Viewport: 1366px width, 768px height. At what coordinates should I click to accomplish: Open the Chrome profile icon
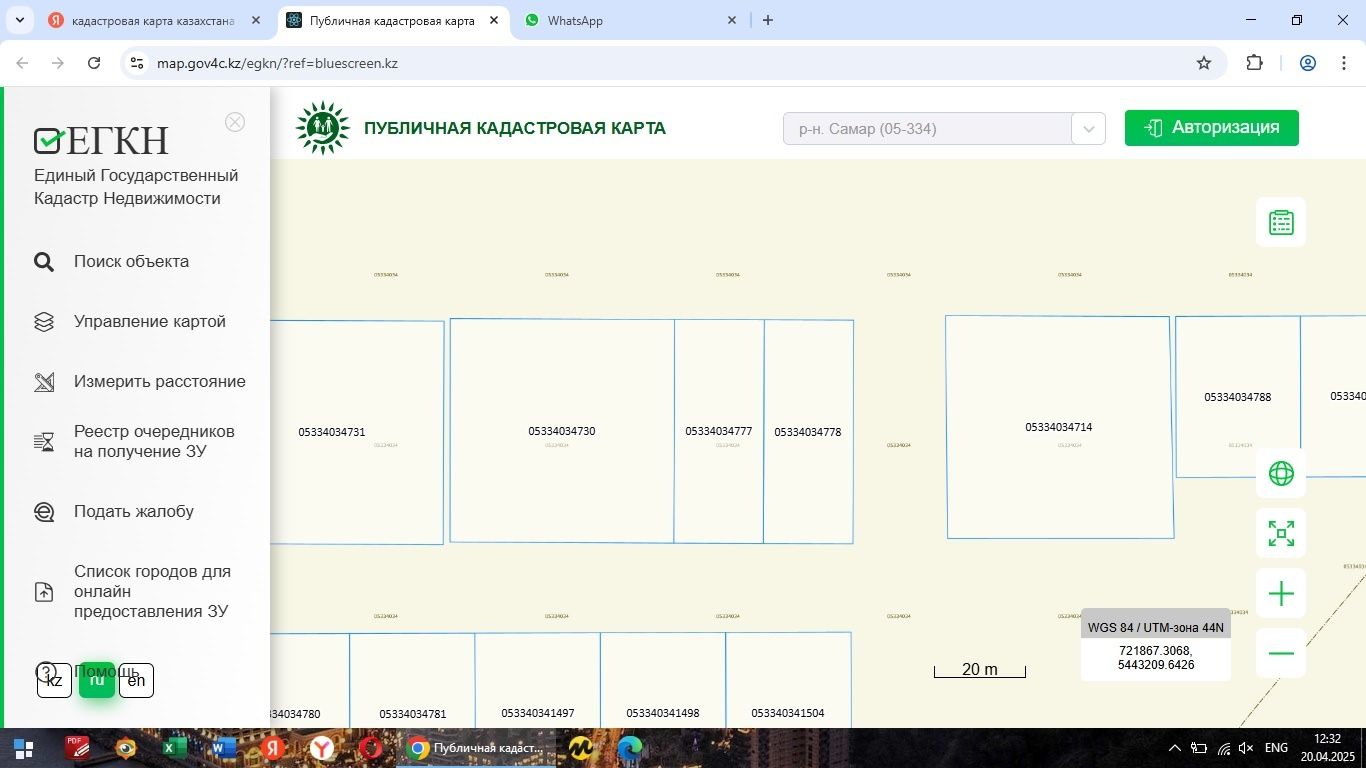(x=1308, y=63)
